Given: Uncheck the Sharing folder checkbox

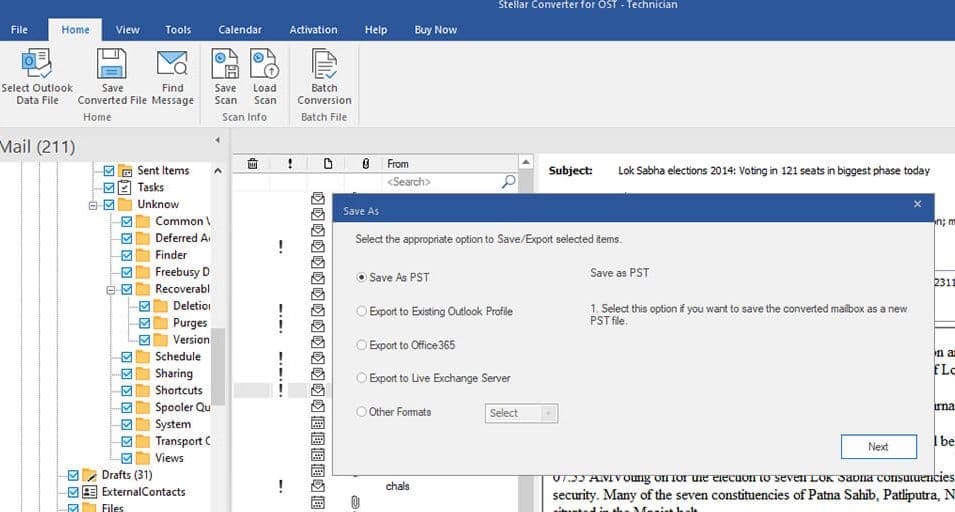Looking at the screenshot, I should click(x=127, y=374).
